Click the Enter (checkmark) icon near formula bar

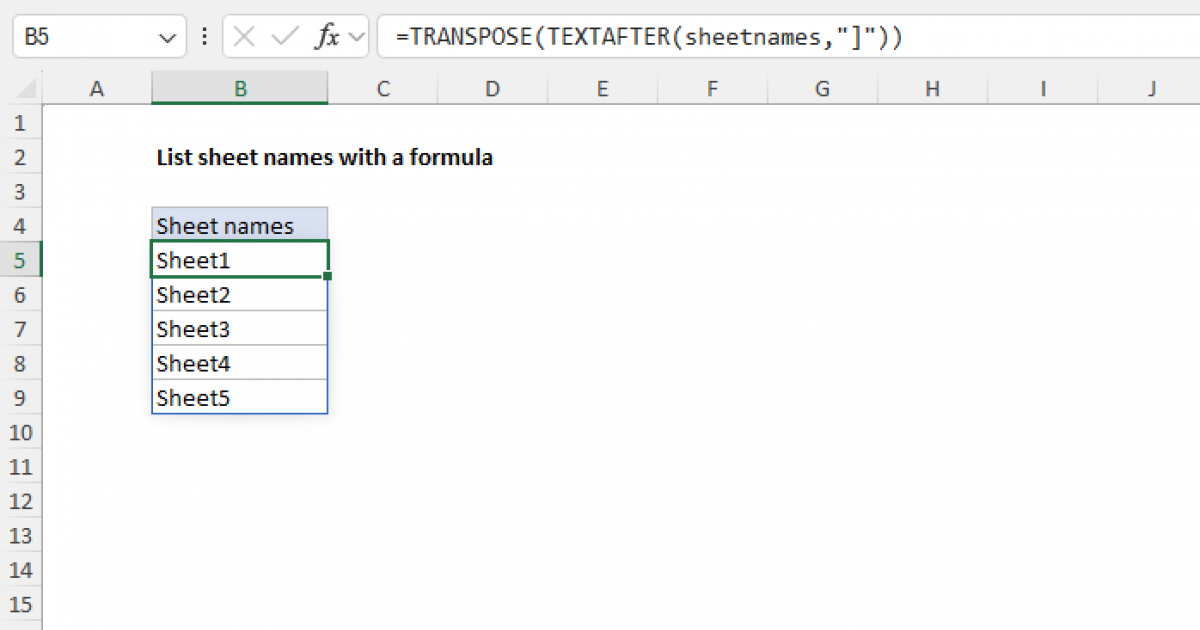click(284, 36)
